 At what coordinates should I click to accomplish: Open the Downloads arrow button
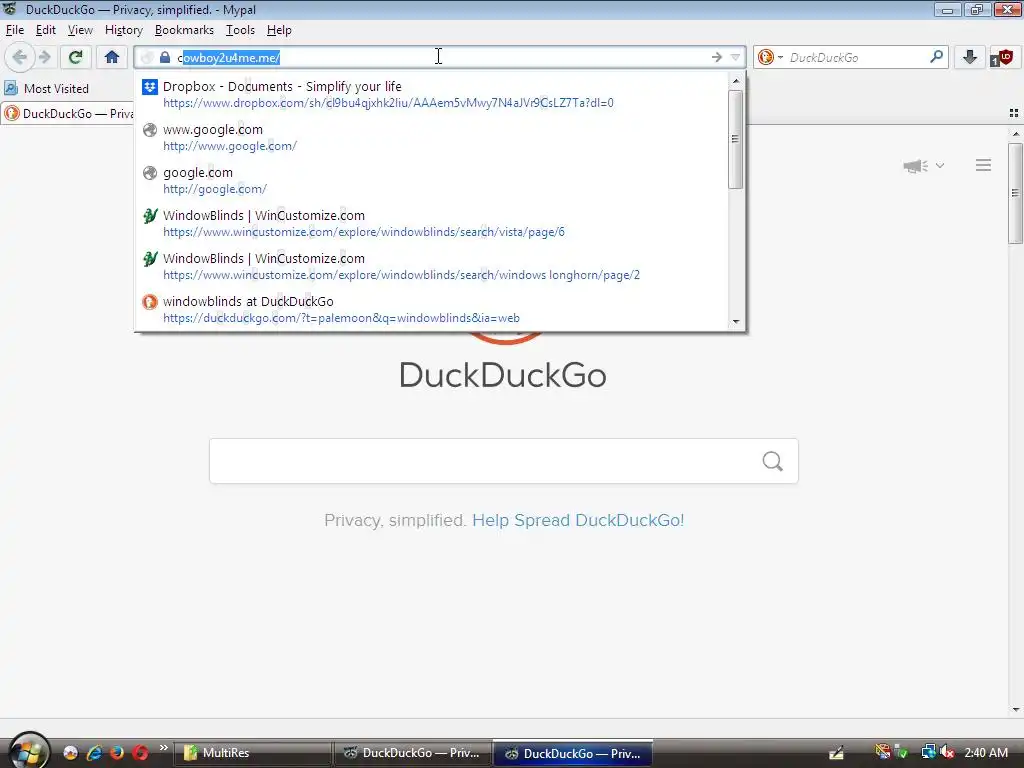coord(970,57)
